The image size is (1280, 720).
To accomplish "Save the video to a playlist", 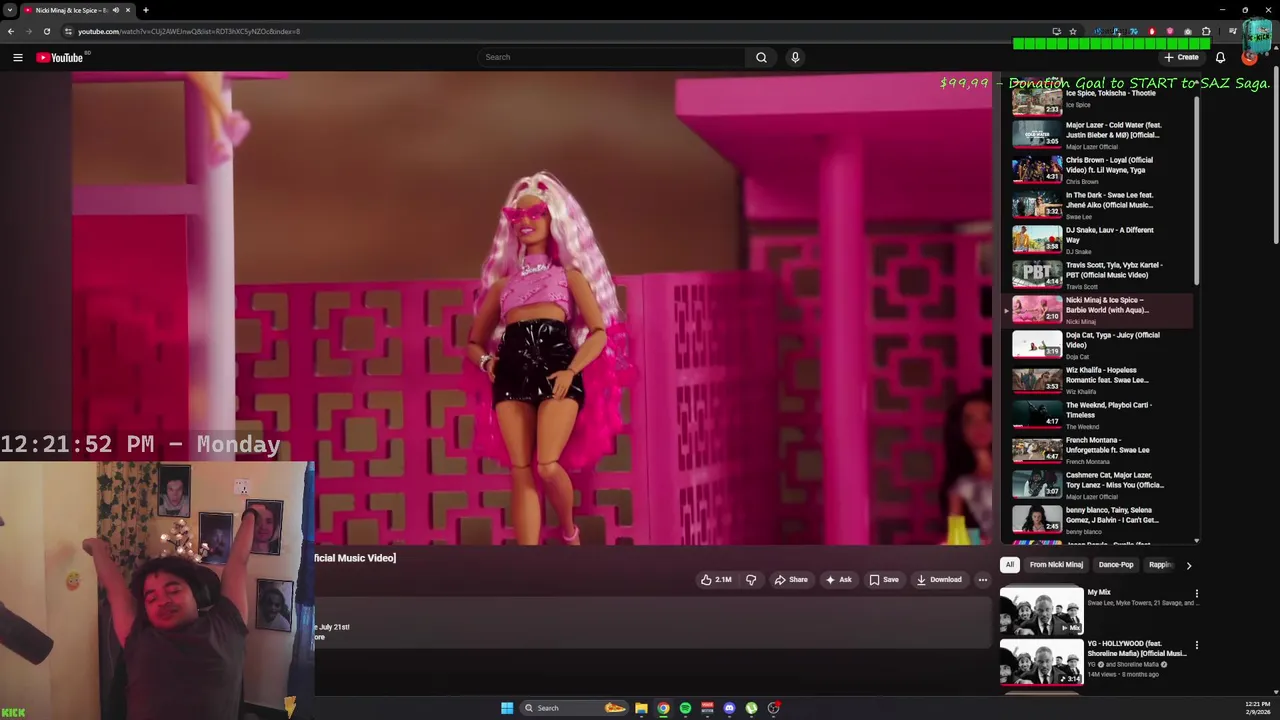I will [x=884, y=580].
